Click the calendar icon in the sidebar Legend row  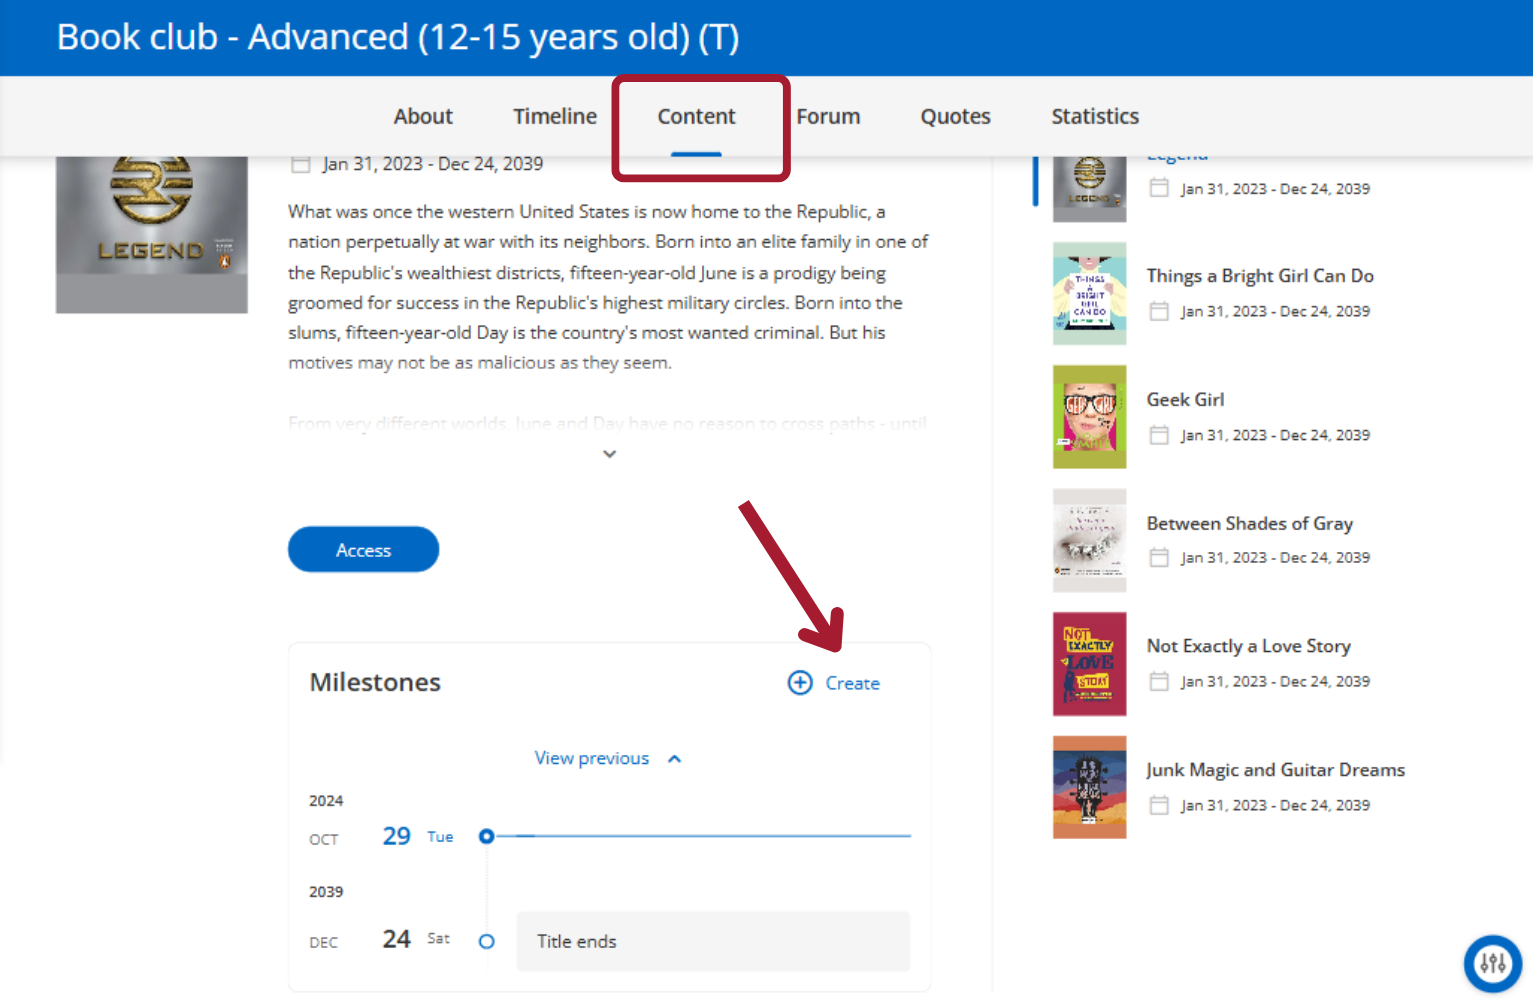click(1159, 188)
